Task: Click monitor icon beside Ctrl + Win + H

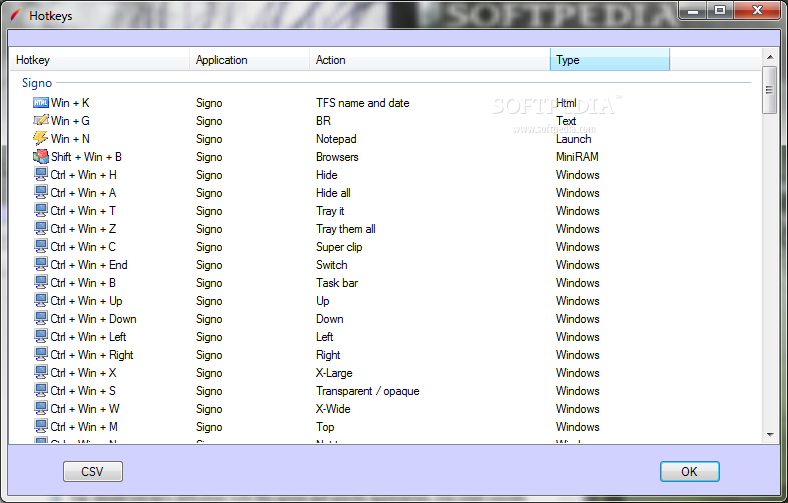Action: click(41, 174)
